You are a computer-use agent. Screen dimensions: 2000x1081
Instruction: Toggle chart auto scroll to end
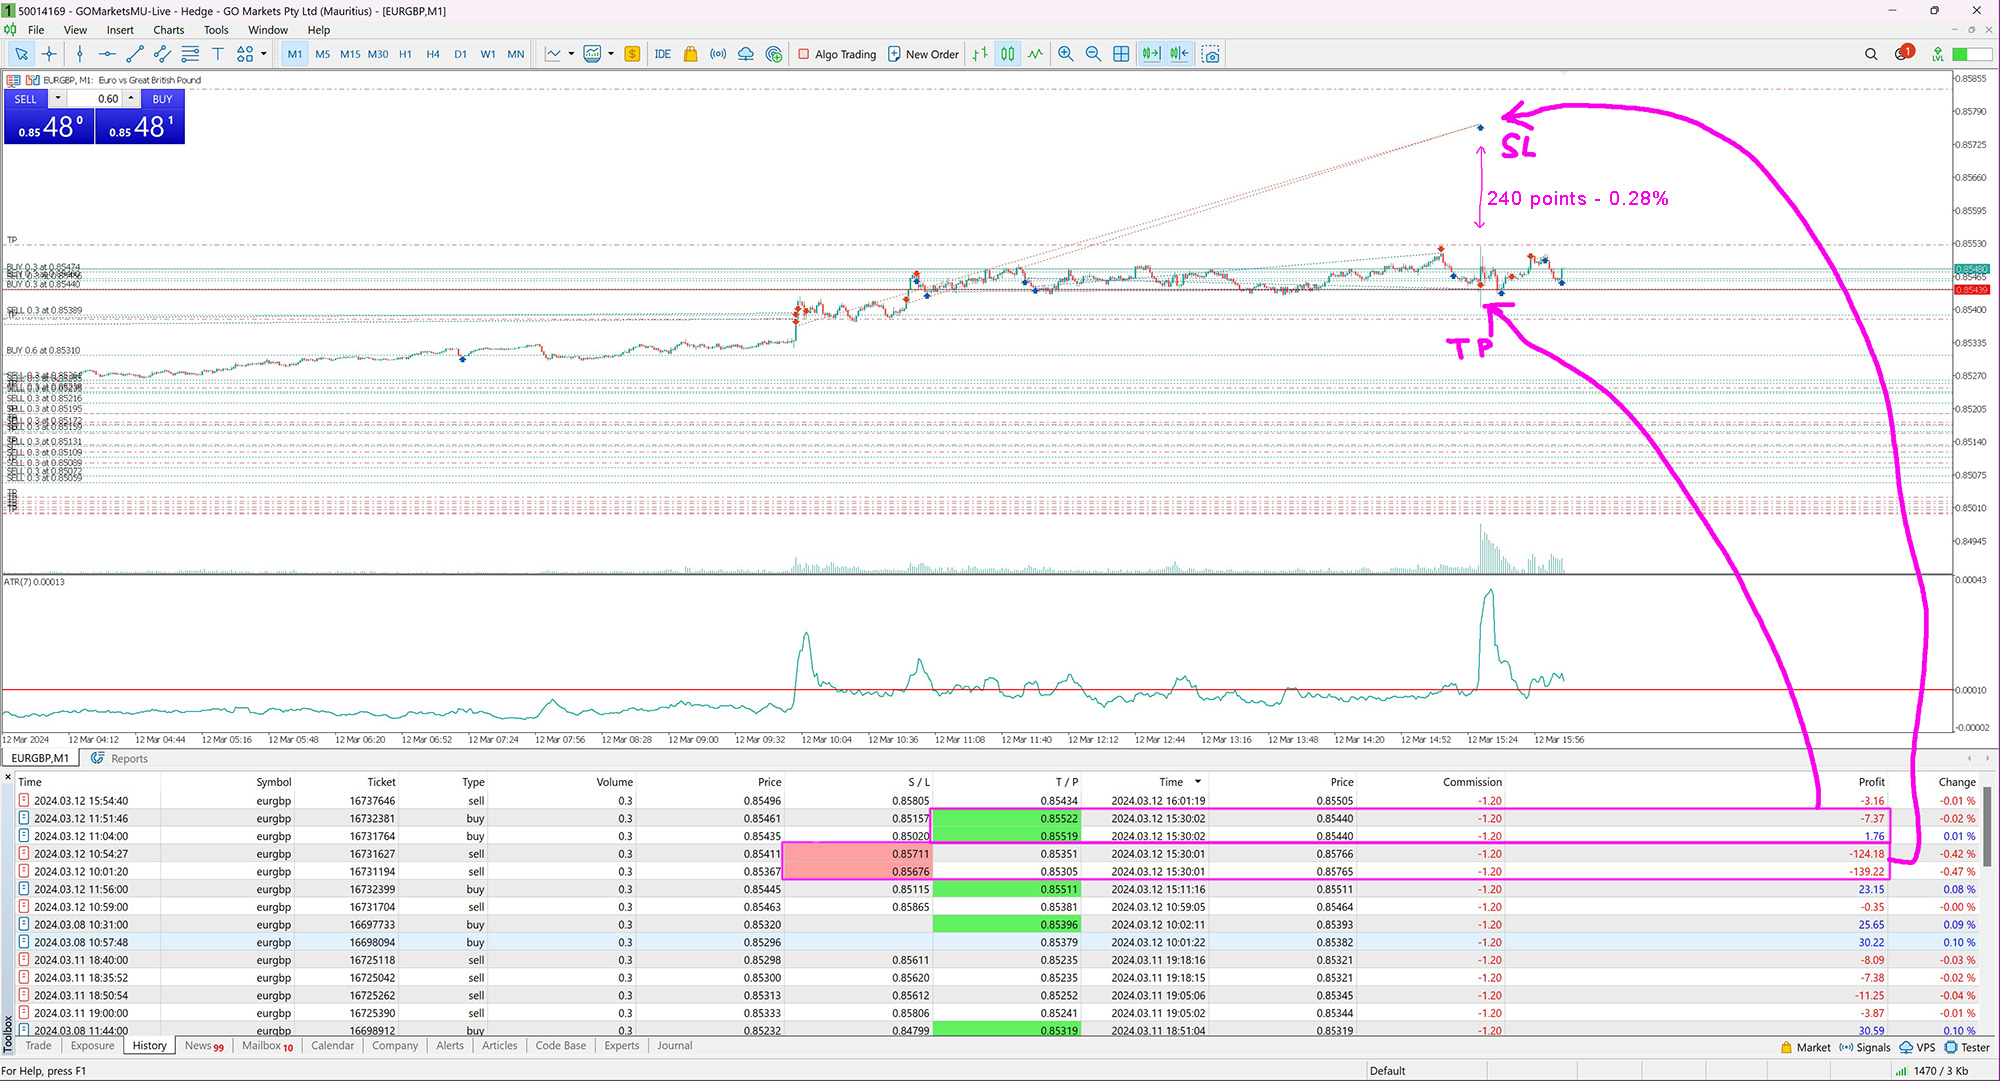[x=1151, y=54]
